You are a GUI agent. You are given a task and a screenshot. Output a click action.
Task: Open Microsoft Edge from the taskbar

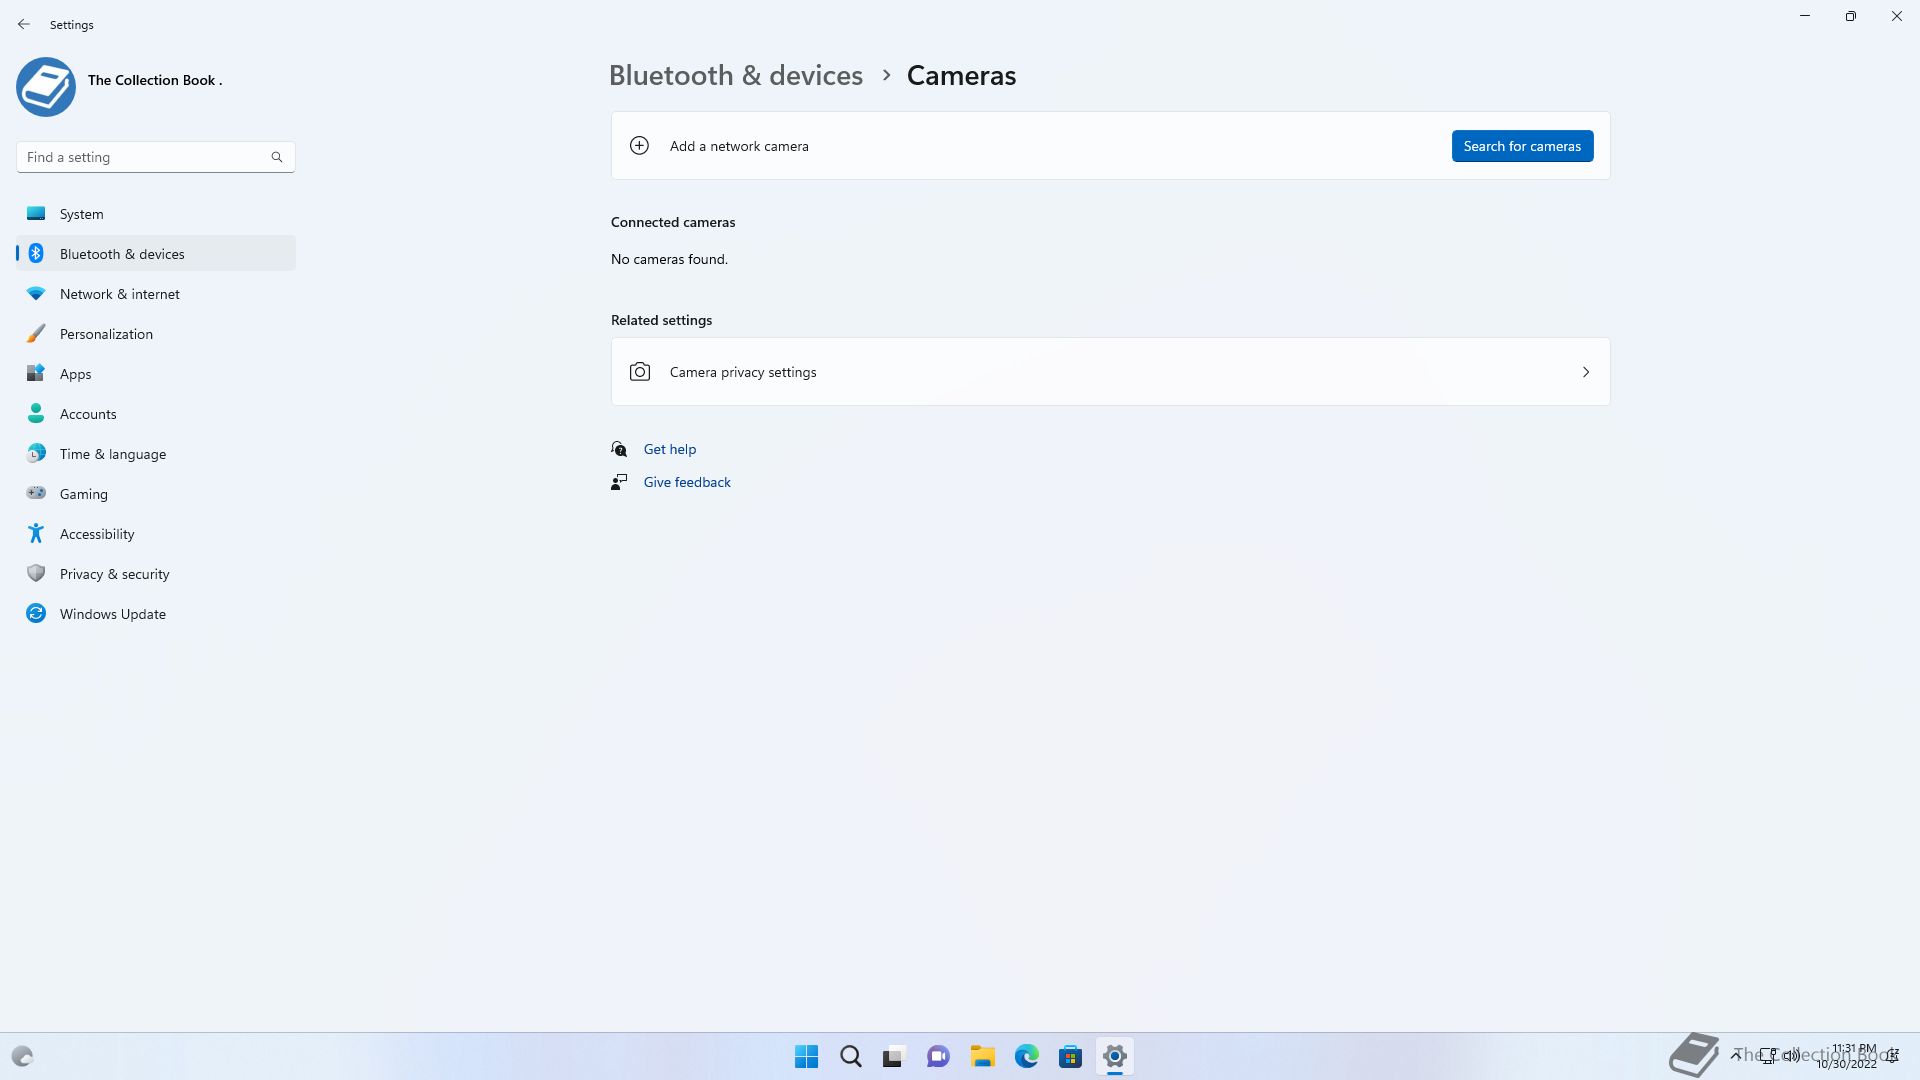point(1026,1056)
